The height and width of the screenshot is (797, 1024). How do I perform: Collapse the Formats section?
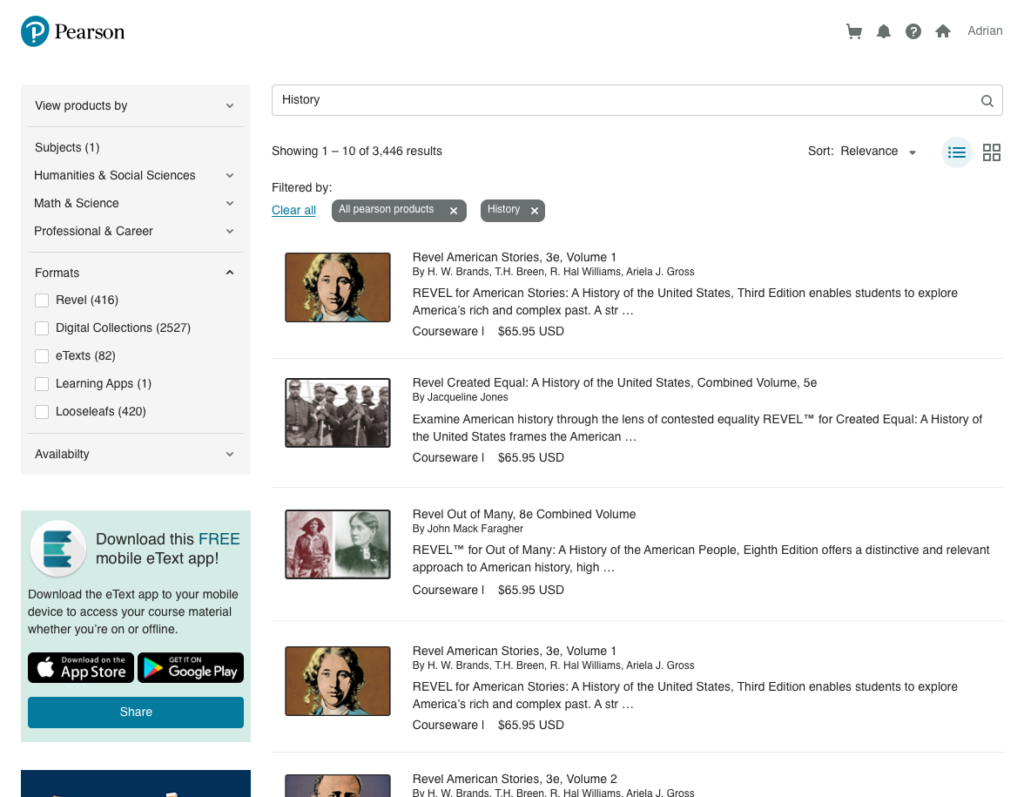pyautogui.click(x=230, y=272)
